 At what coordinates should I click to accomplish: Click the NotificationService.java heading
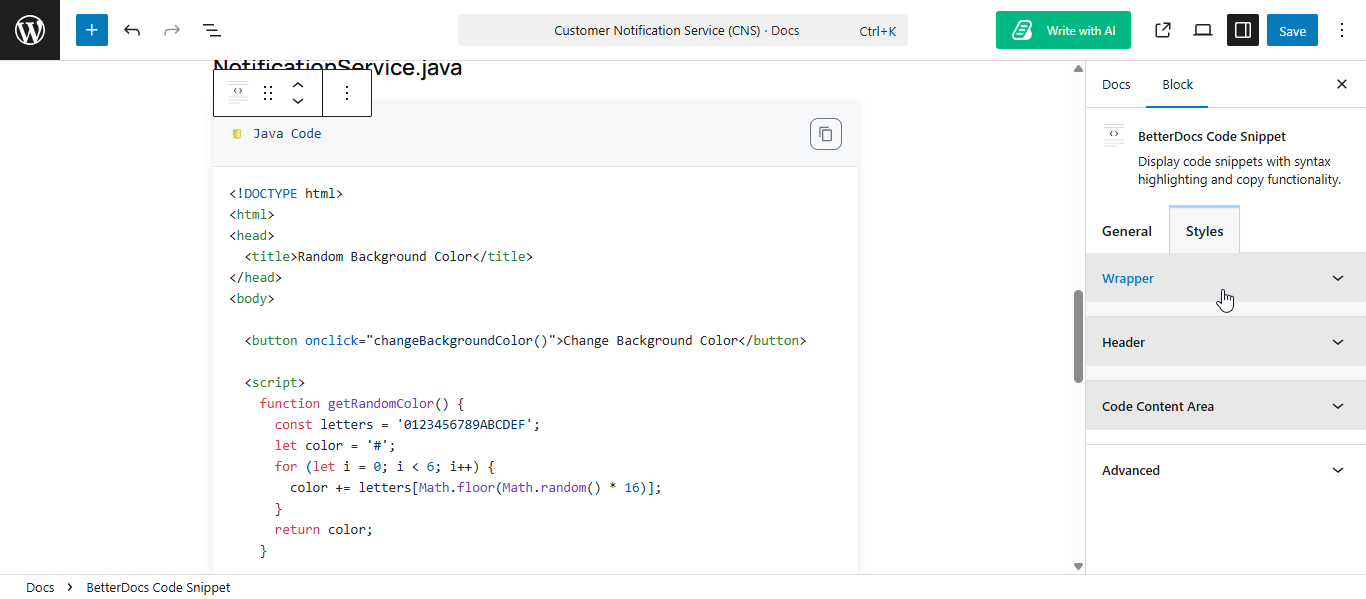point(337,69)
